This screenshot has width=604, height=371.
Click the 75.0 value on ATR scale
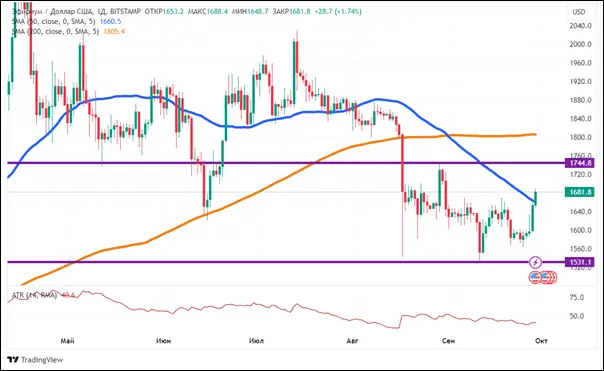pos(577,297)
